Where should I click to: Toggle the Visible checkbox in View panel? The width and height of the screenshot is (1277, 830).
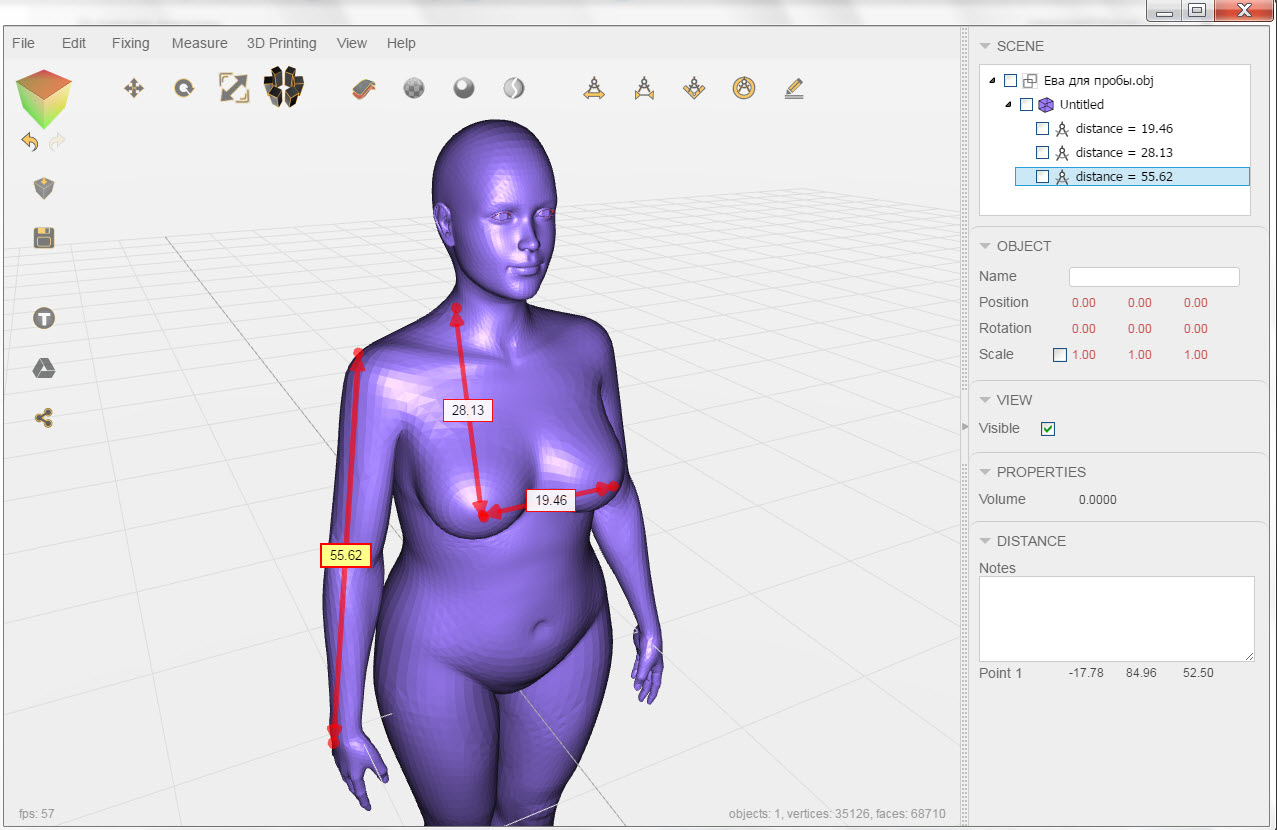click(x=1048, y=429)
